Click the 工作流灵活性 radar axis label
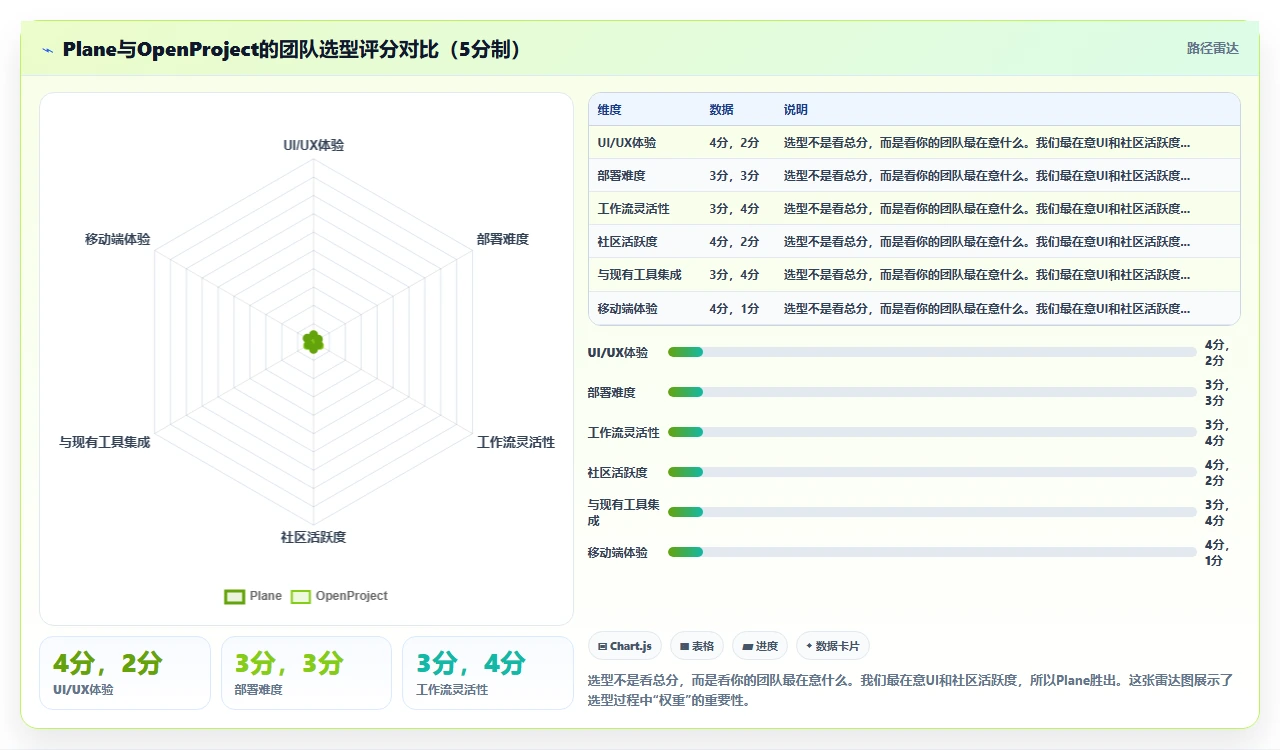Image resolution: width=1280 pixels, height=750 pixels. 516,442
